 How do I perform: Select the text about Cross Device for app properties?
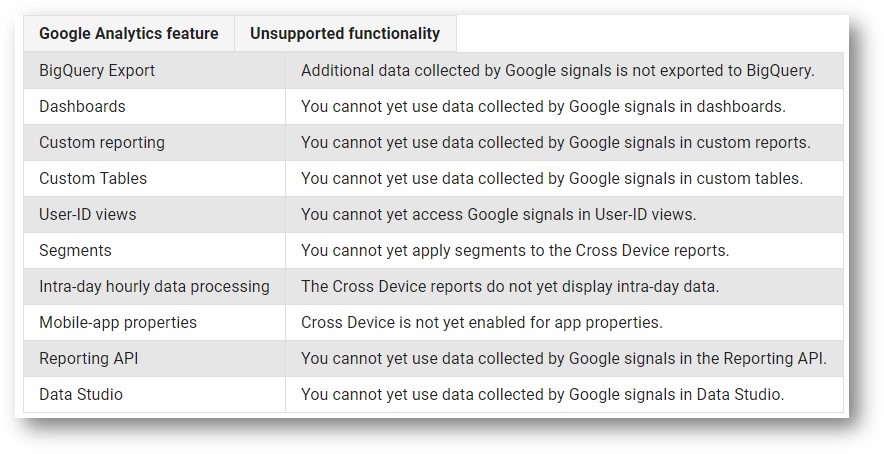pos(482,322)
